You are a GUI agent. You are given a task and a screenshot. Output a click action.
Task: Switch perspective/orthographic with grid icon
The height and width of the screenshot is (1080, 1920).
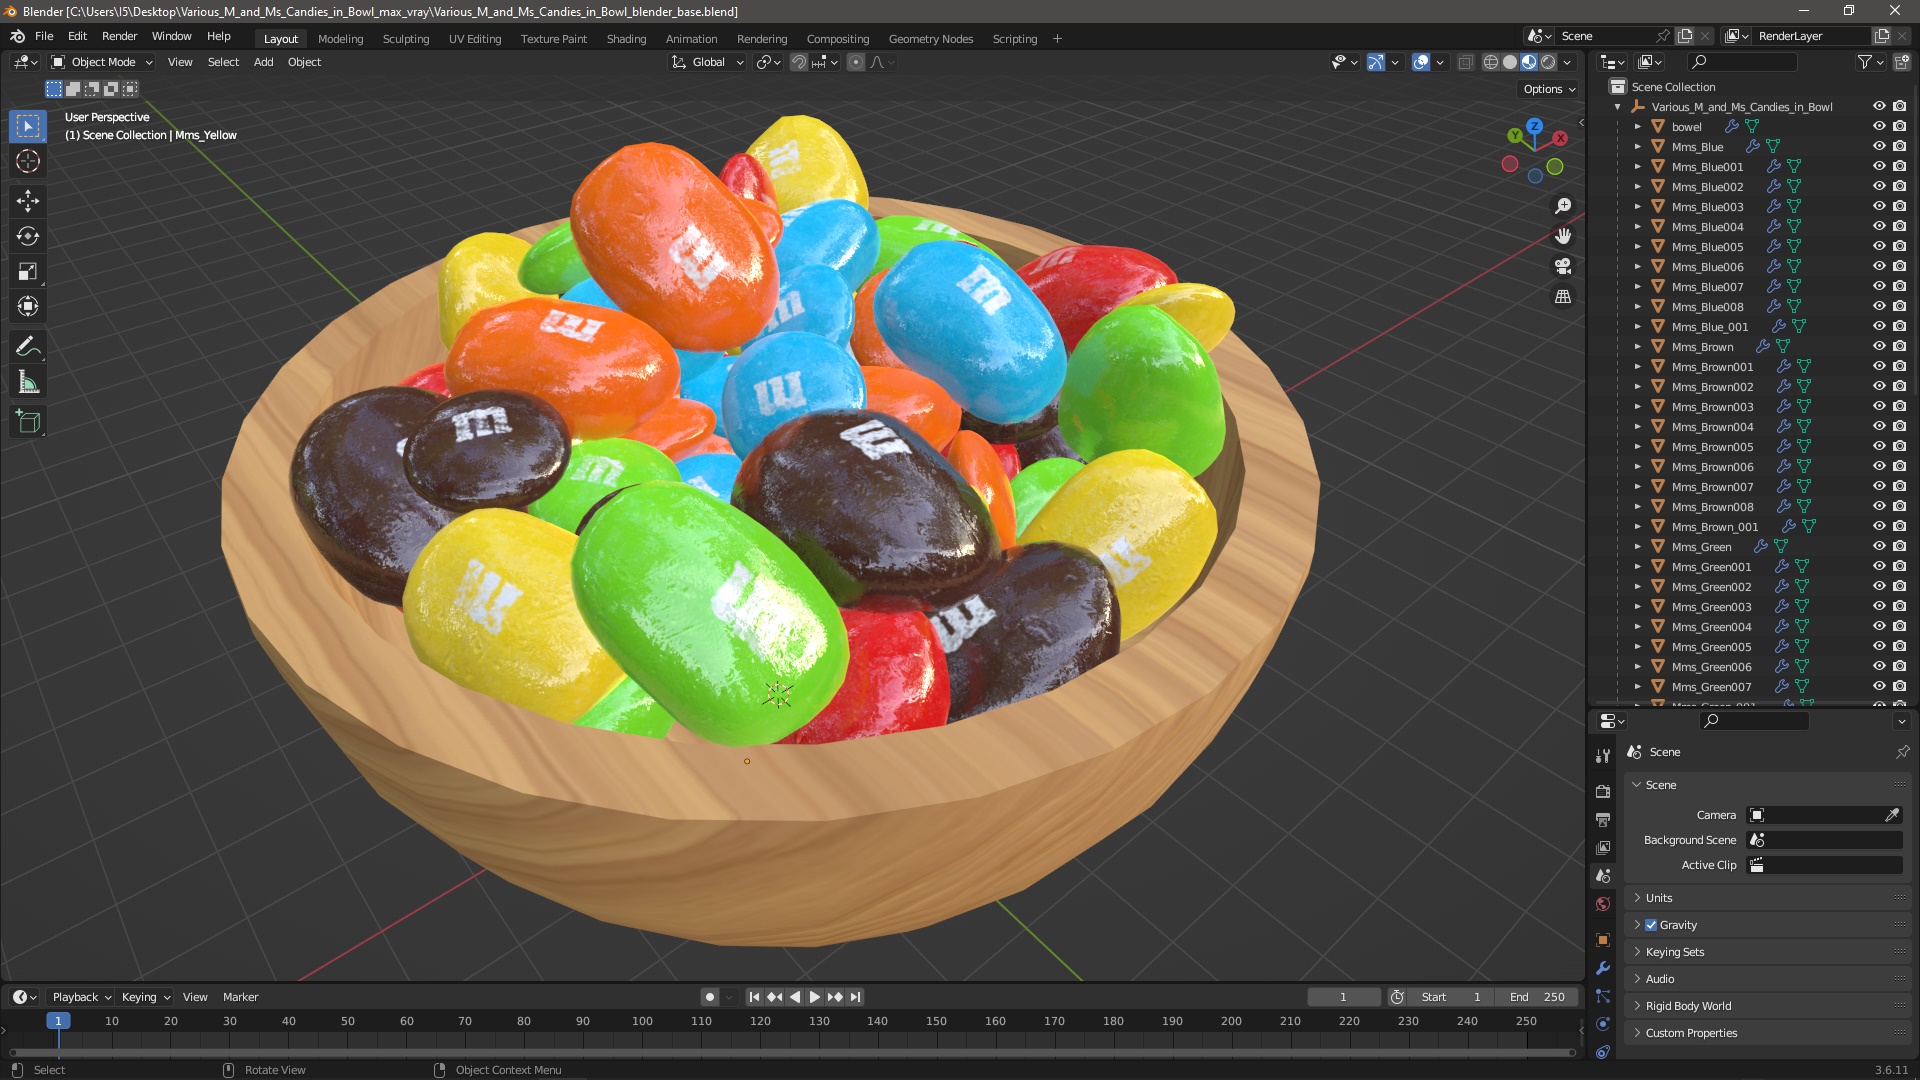(x=1563, y=297)
